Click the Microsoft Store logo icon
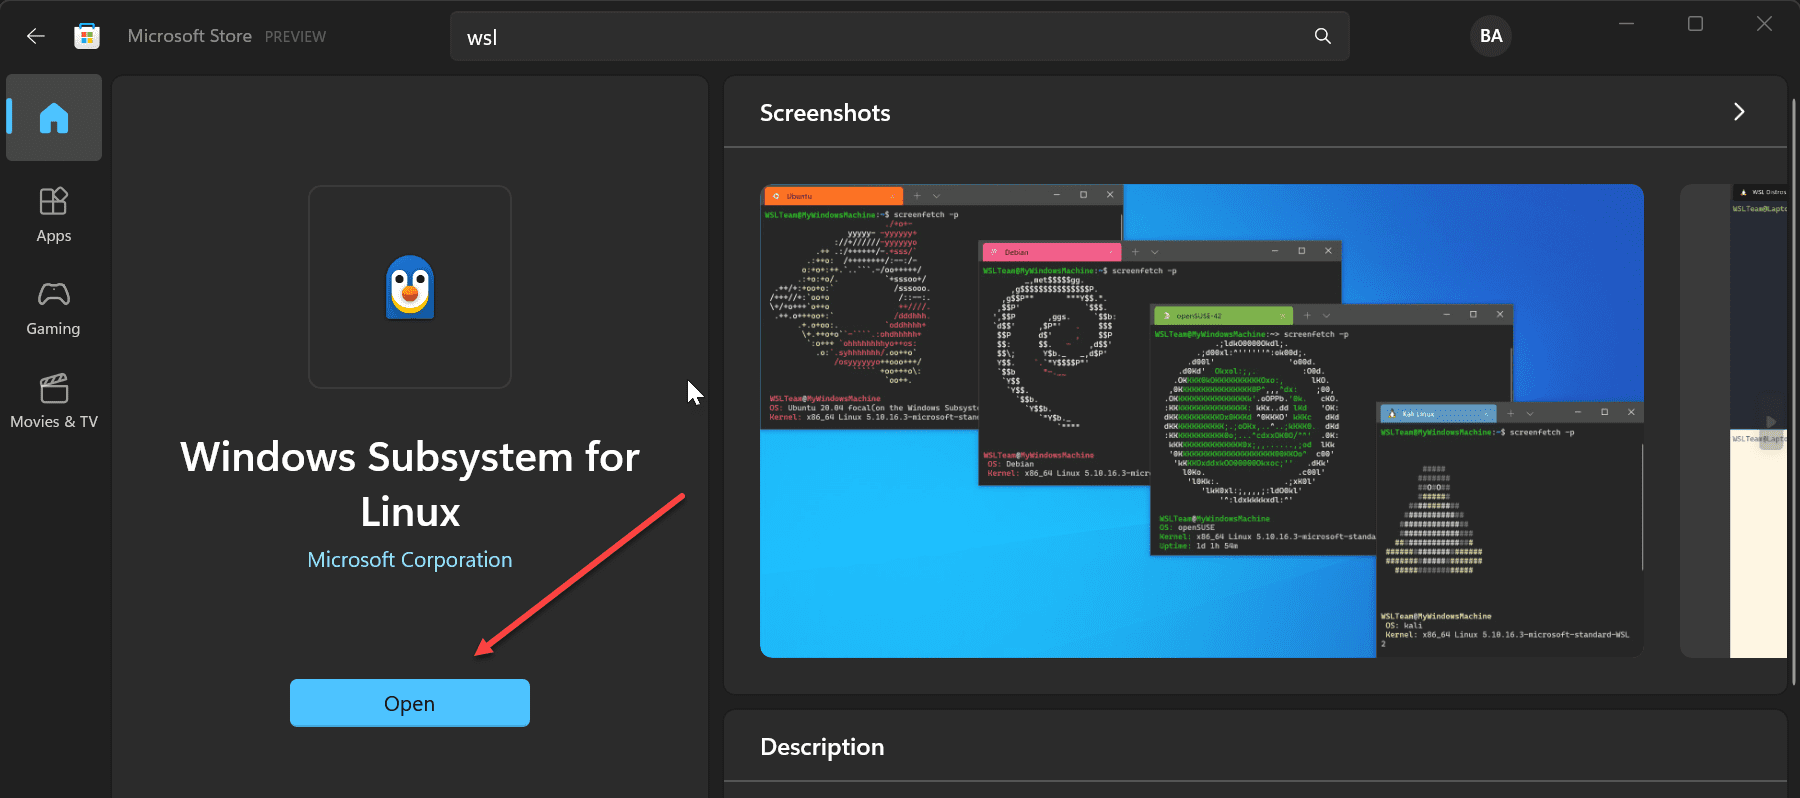The width and height of the screenshot is (1800, 798). pos(87,36)
